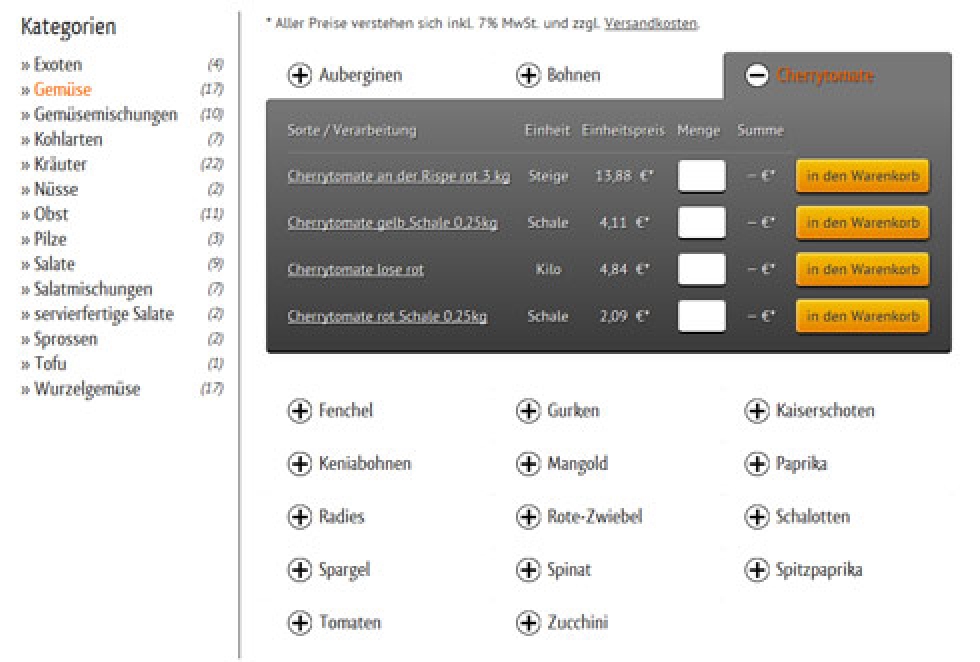
Task: Open the Kräuter category in sidebar
Action: click(x=60, y=165)
